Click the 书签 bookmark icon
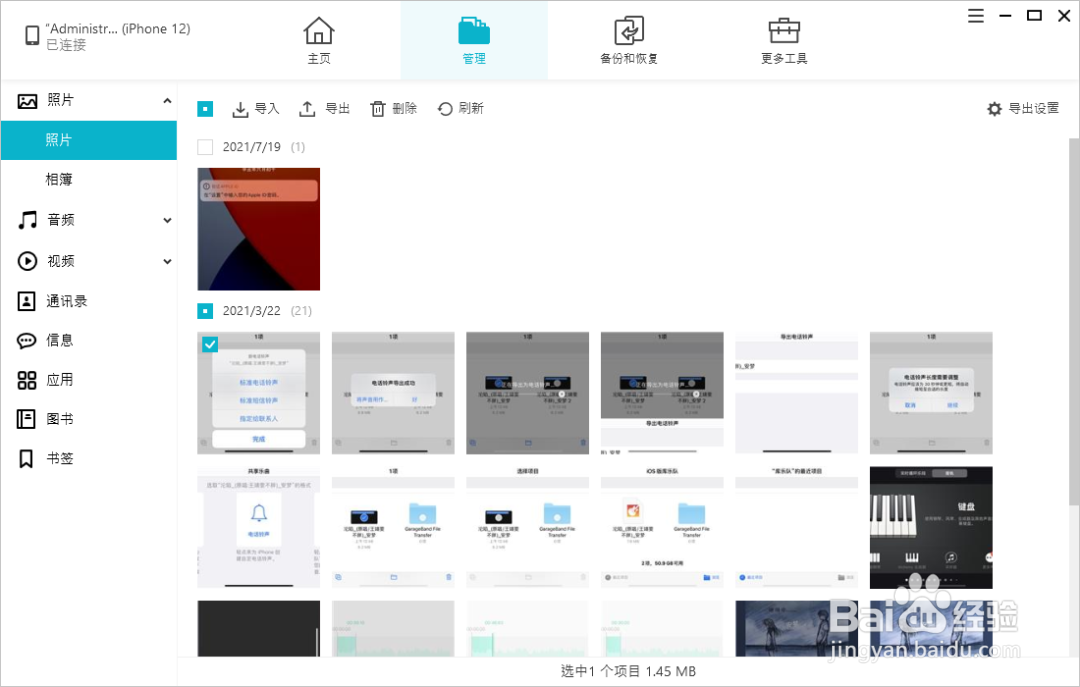Viewport: 1080px width, 687px height. tap(26, 459)
